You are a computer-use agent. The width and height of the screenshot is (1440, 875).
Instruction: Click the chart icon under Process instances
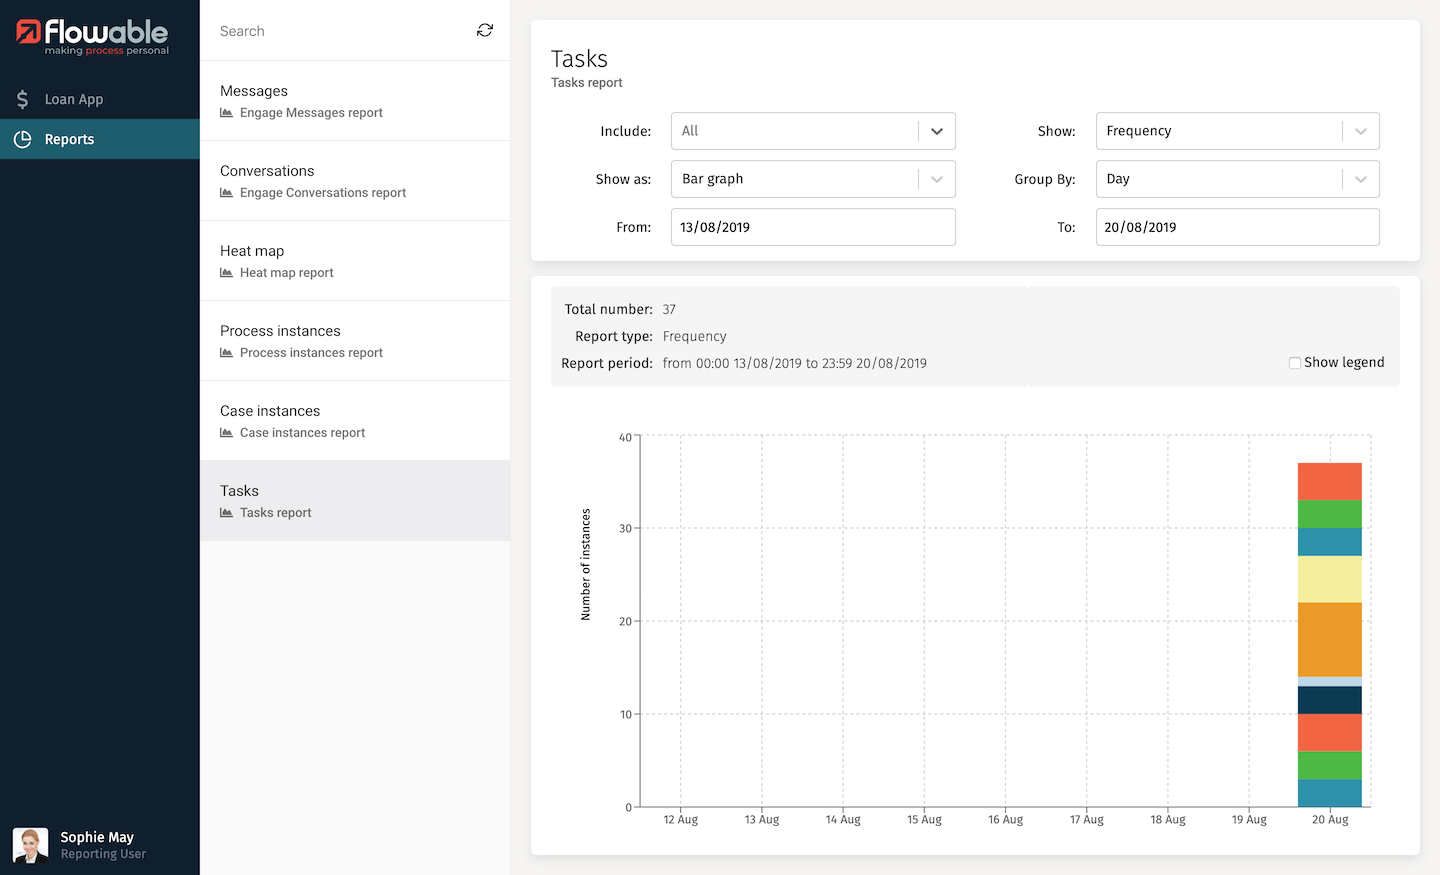pyautogui.click(x=228, y=352)
